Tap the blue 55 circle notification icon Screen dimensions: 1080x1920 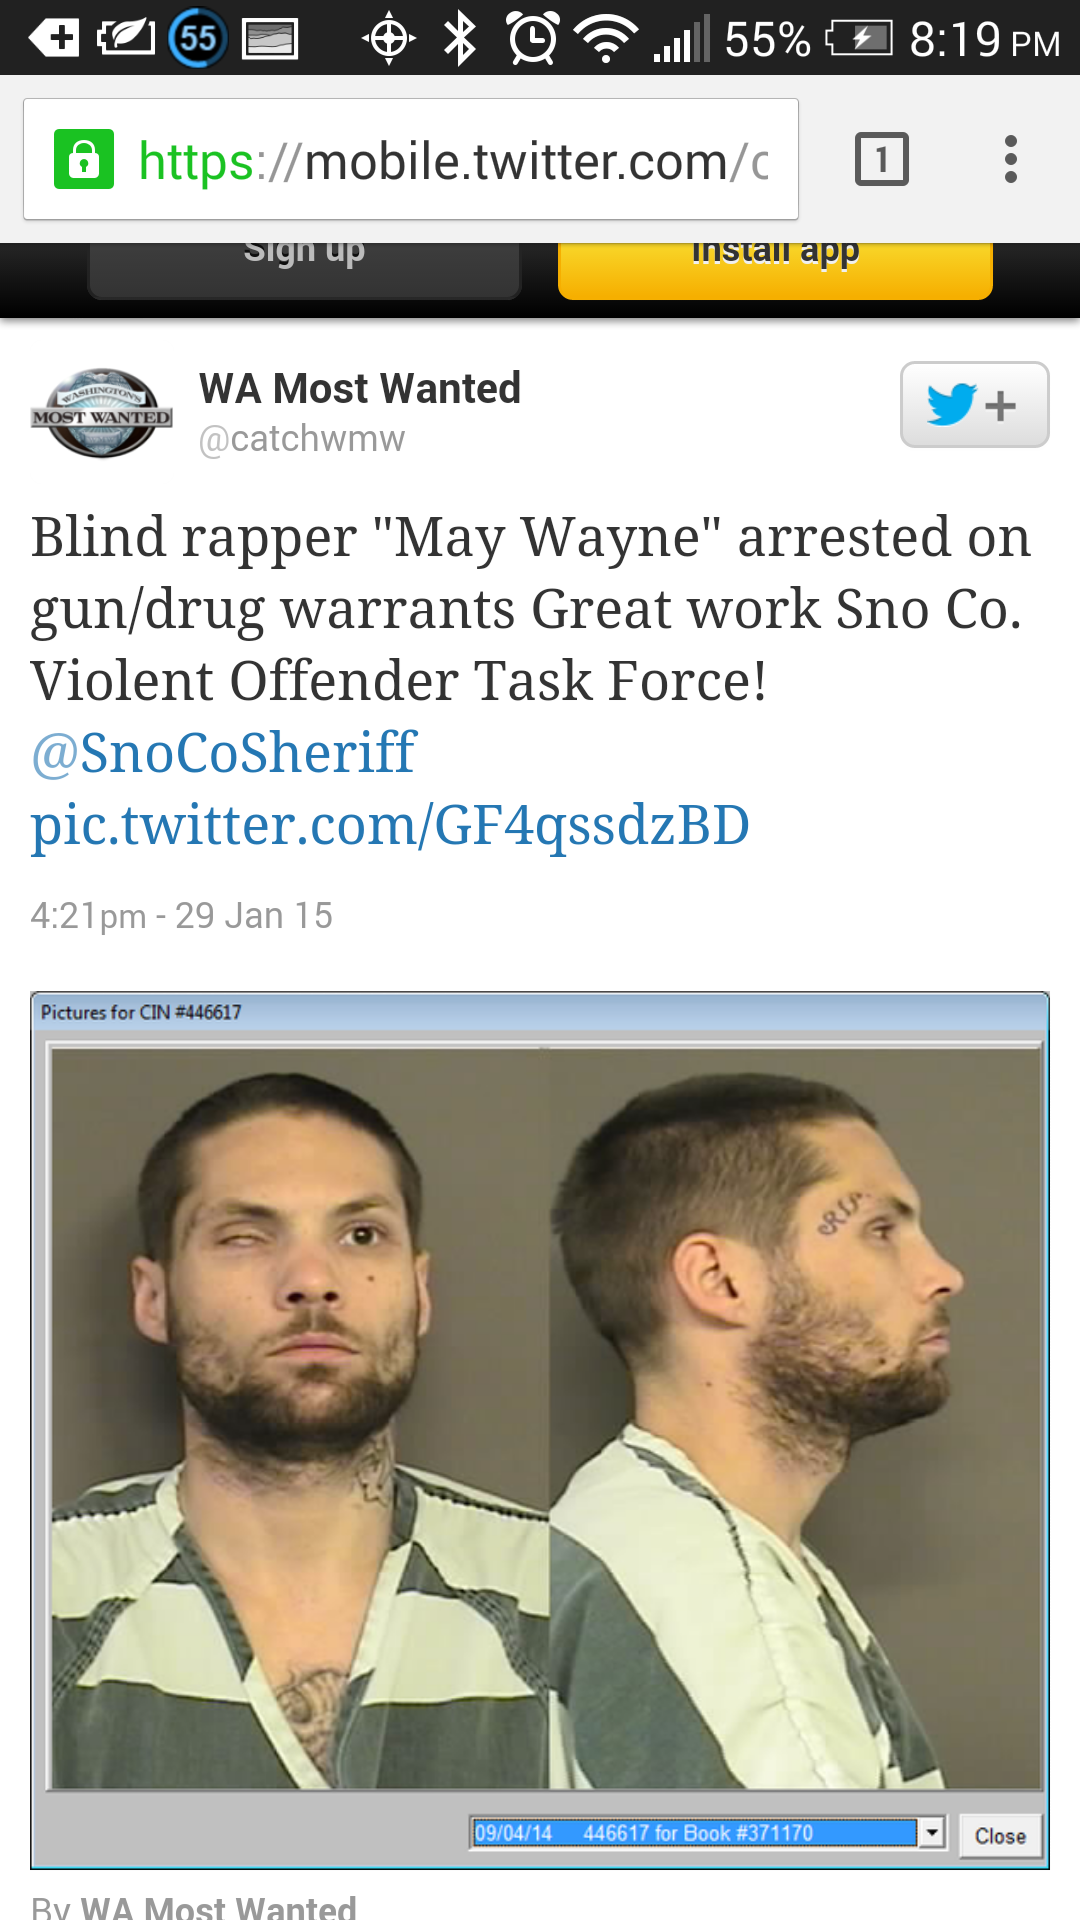198,39
